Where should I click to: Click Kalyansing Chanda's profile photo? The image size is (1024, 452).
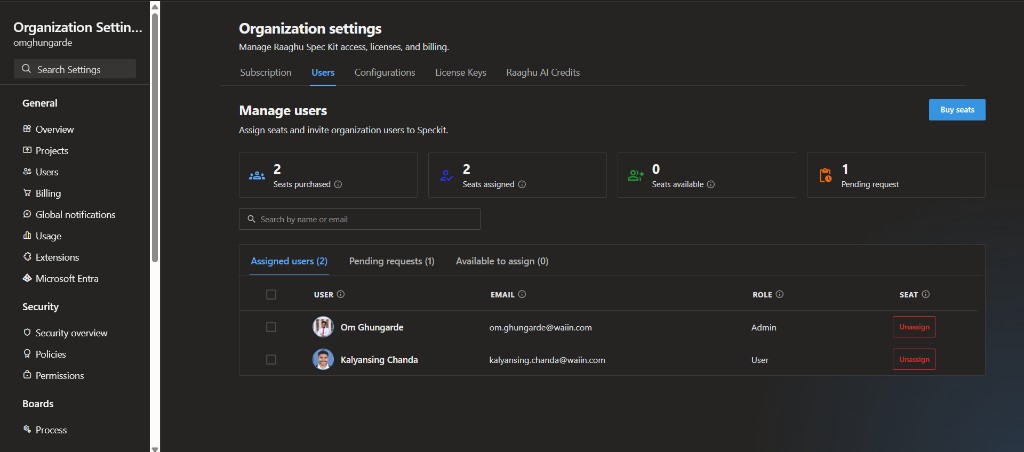coord(323,359)
